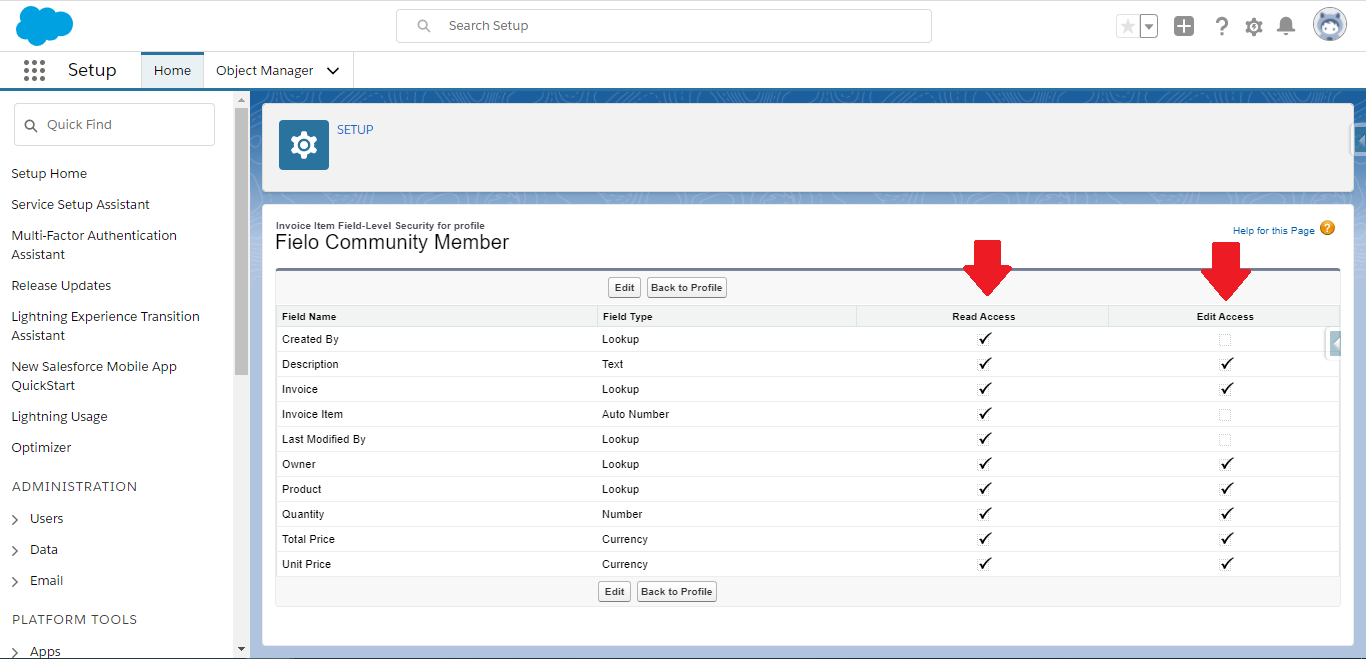Click the Unit Price field name

306,564
